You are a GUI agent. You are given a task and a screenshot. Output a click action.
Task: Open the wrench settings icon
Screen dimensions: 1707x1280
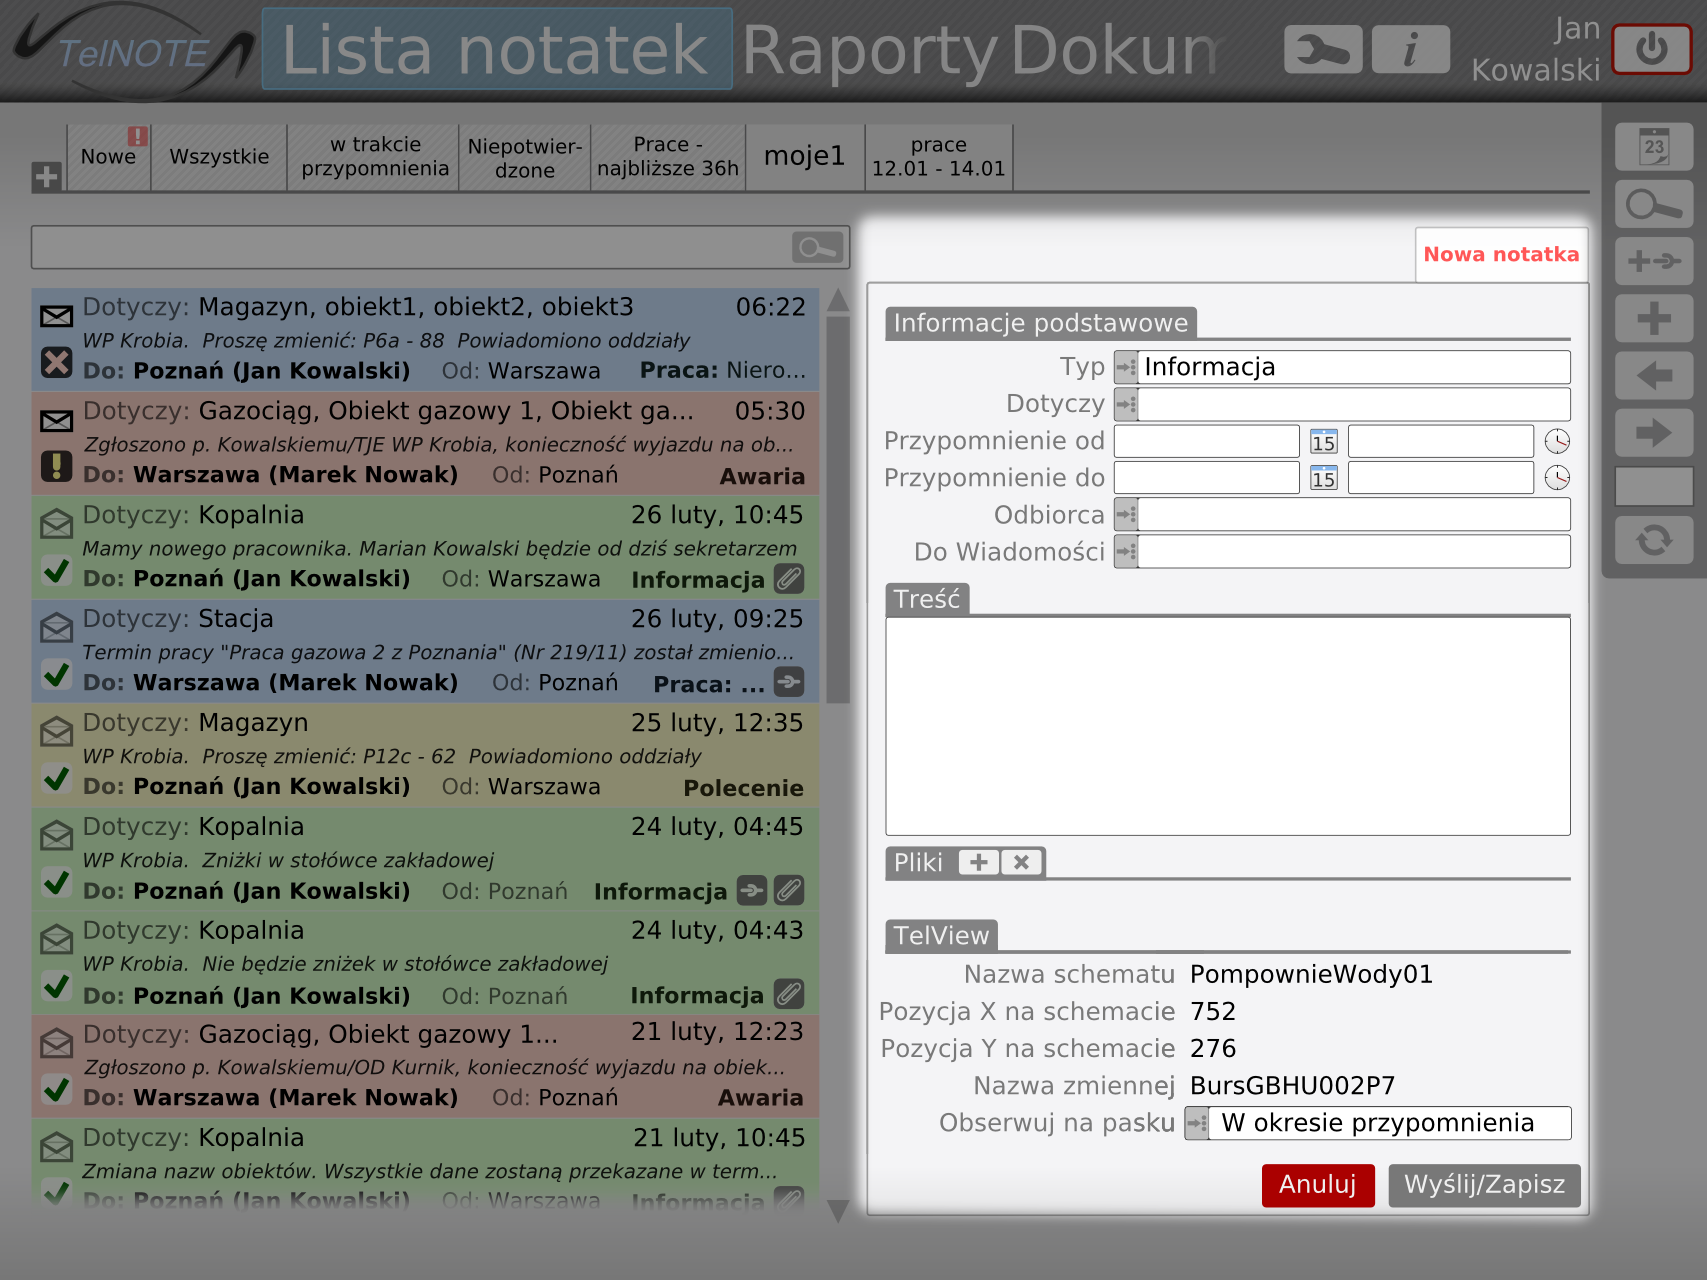pos(1322,49)
